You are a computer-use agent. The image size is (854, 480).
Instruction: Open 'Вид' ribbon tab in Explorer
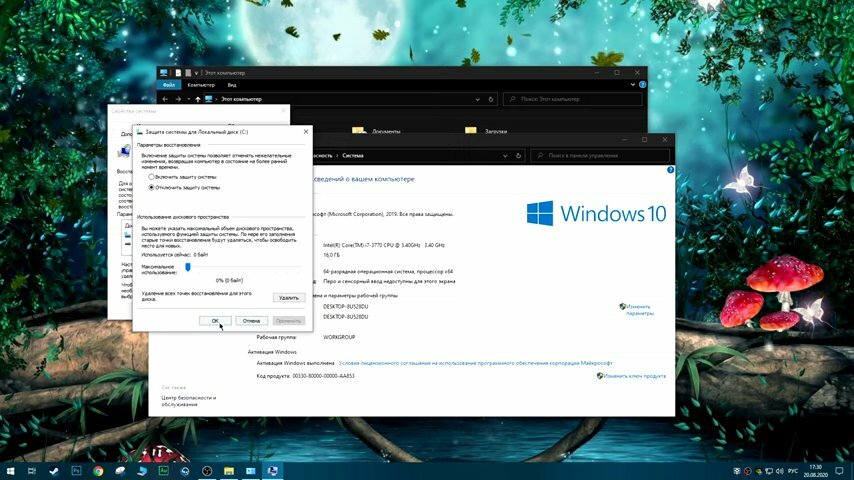click(x=232, y=85)
